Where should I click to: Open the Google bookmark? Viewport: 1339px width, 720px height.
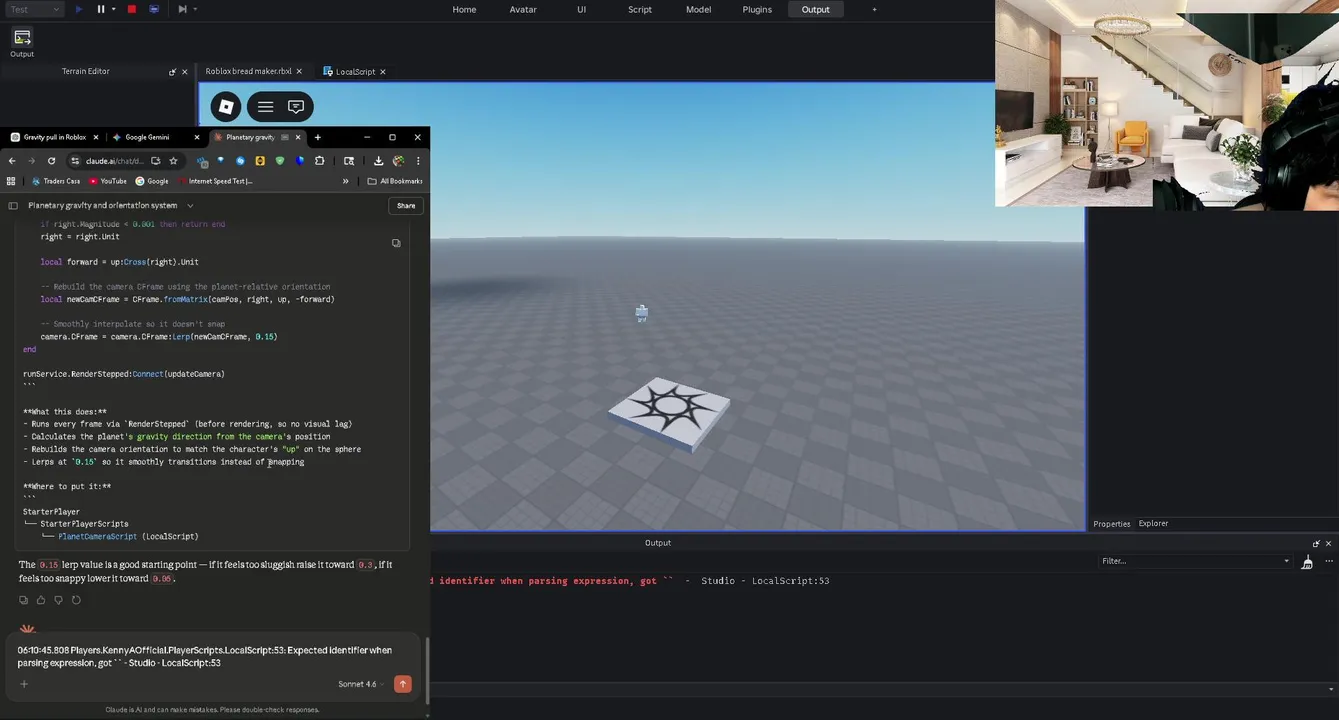152,181
